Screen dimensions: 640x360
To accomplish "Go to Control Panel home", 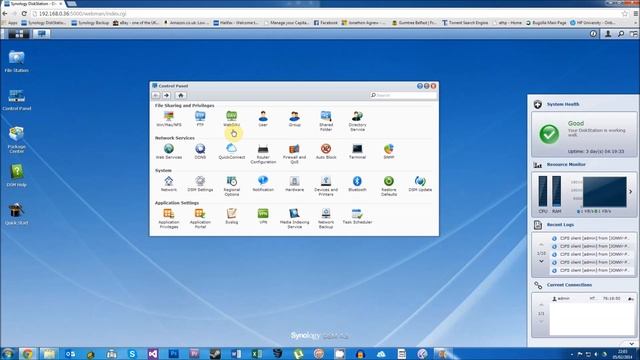I will [180, 95].
